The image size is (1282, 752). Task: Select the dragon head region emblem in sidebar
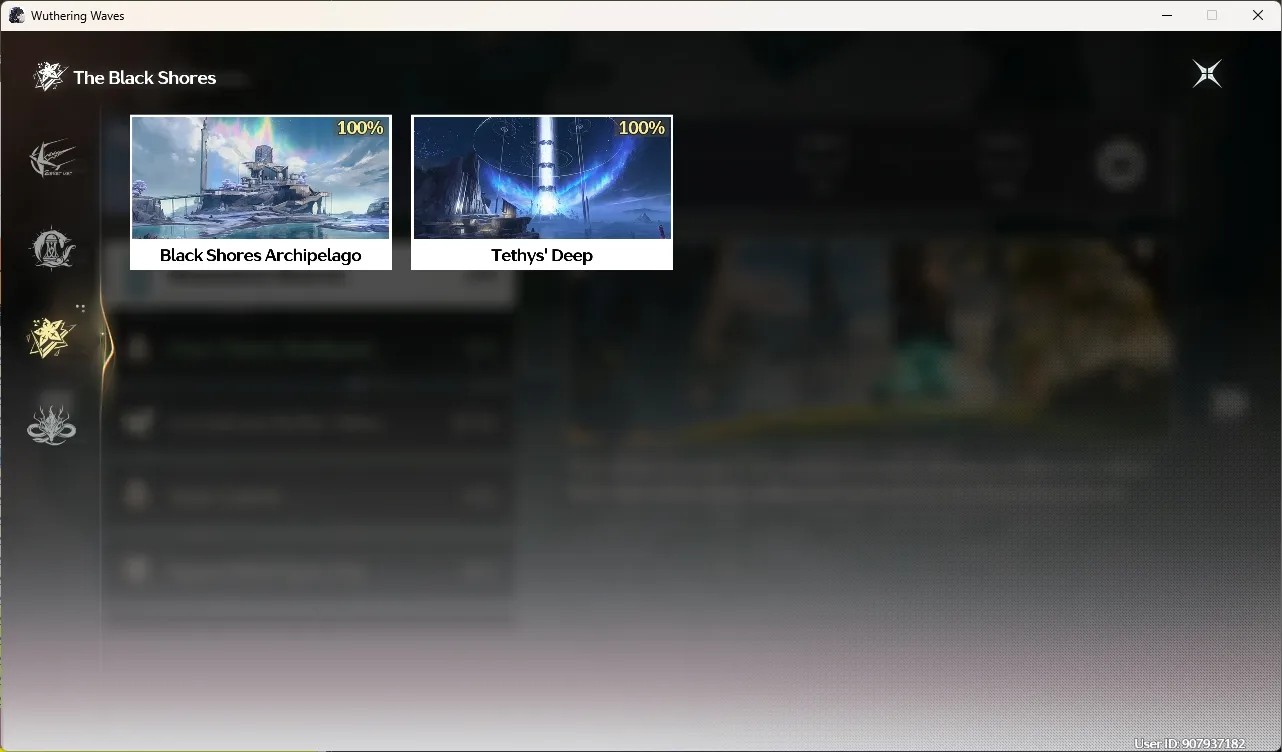pyautogui.click(x=52, y=424)
